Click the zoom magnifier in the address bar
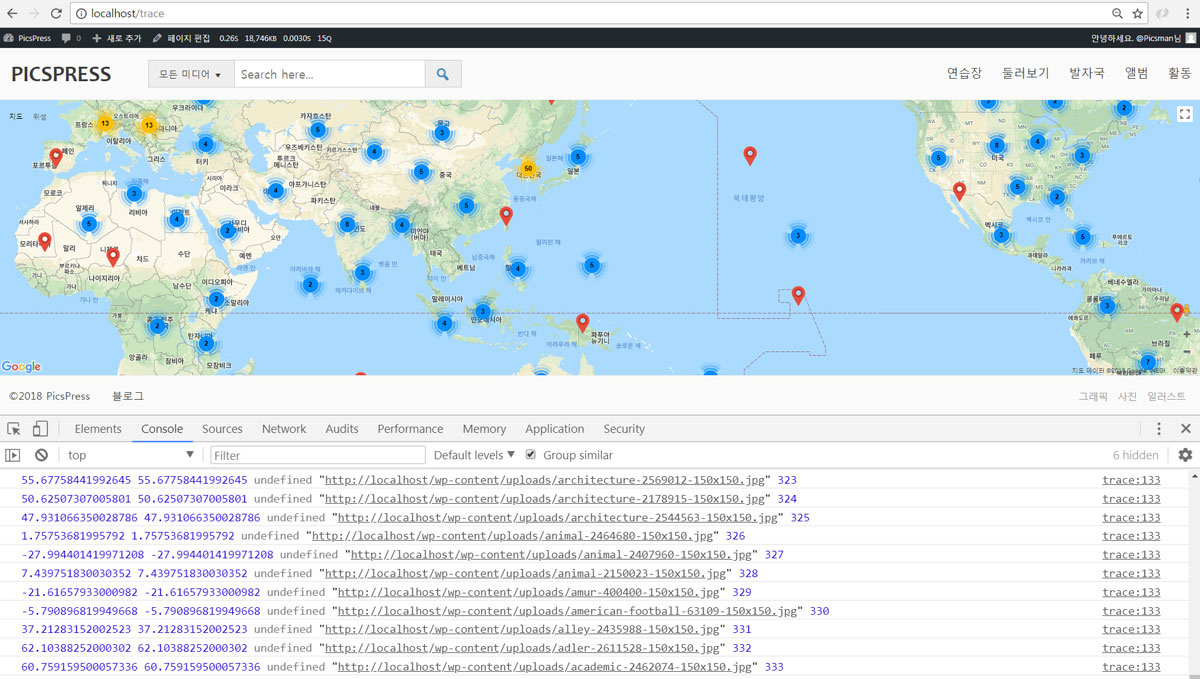 tap(1117, 14)
